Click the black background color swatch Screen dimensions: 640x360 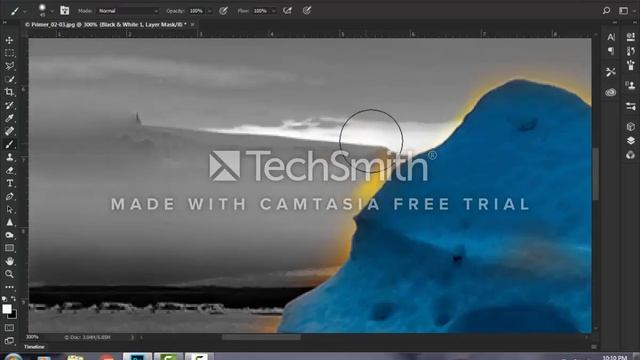tap(13, 315)
